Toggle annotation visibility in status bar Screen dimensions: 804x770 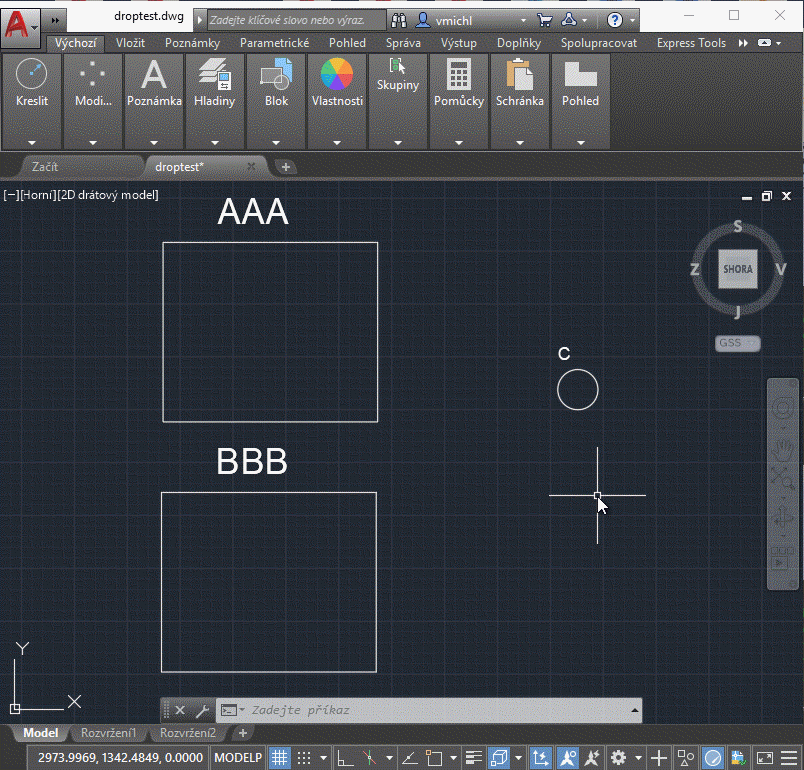coord(568,758)
